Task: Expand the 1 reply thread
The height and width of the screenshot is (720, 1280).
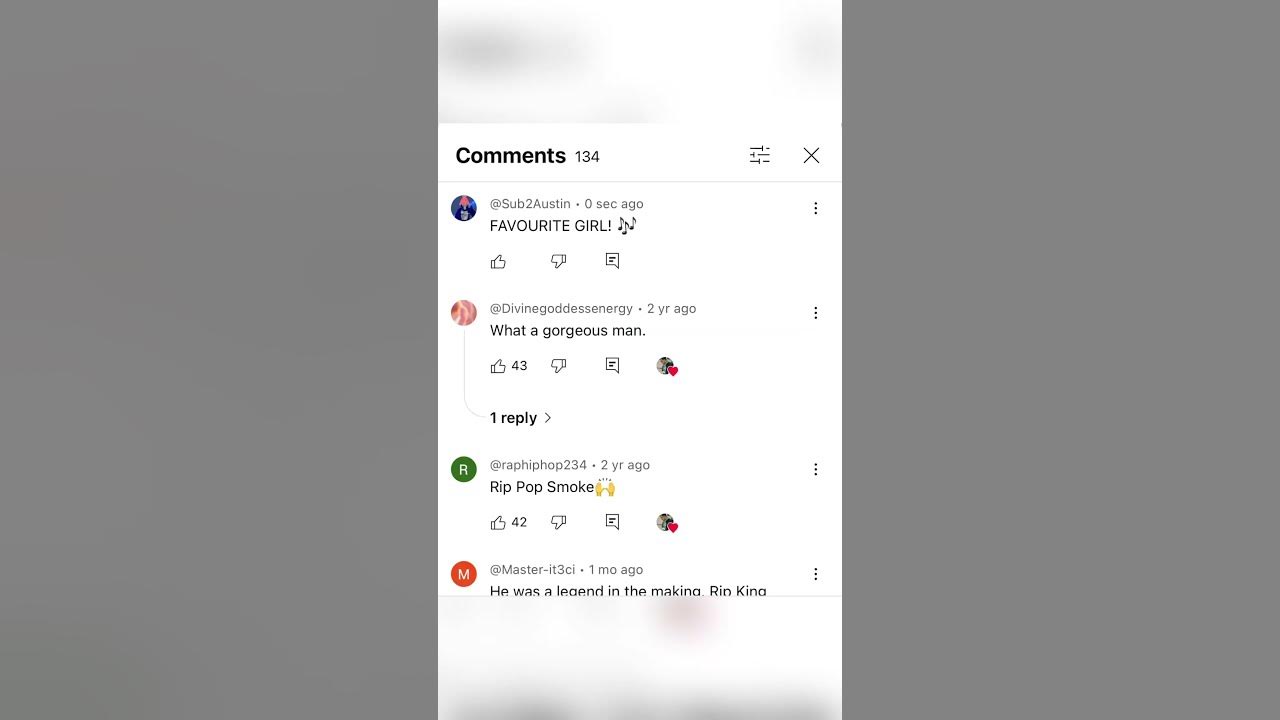Action: pos(521,418)
